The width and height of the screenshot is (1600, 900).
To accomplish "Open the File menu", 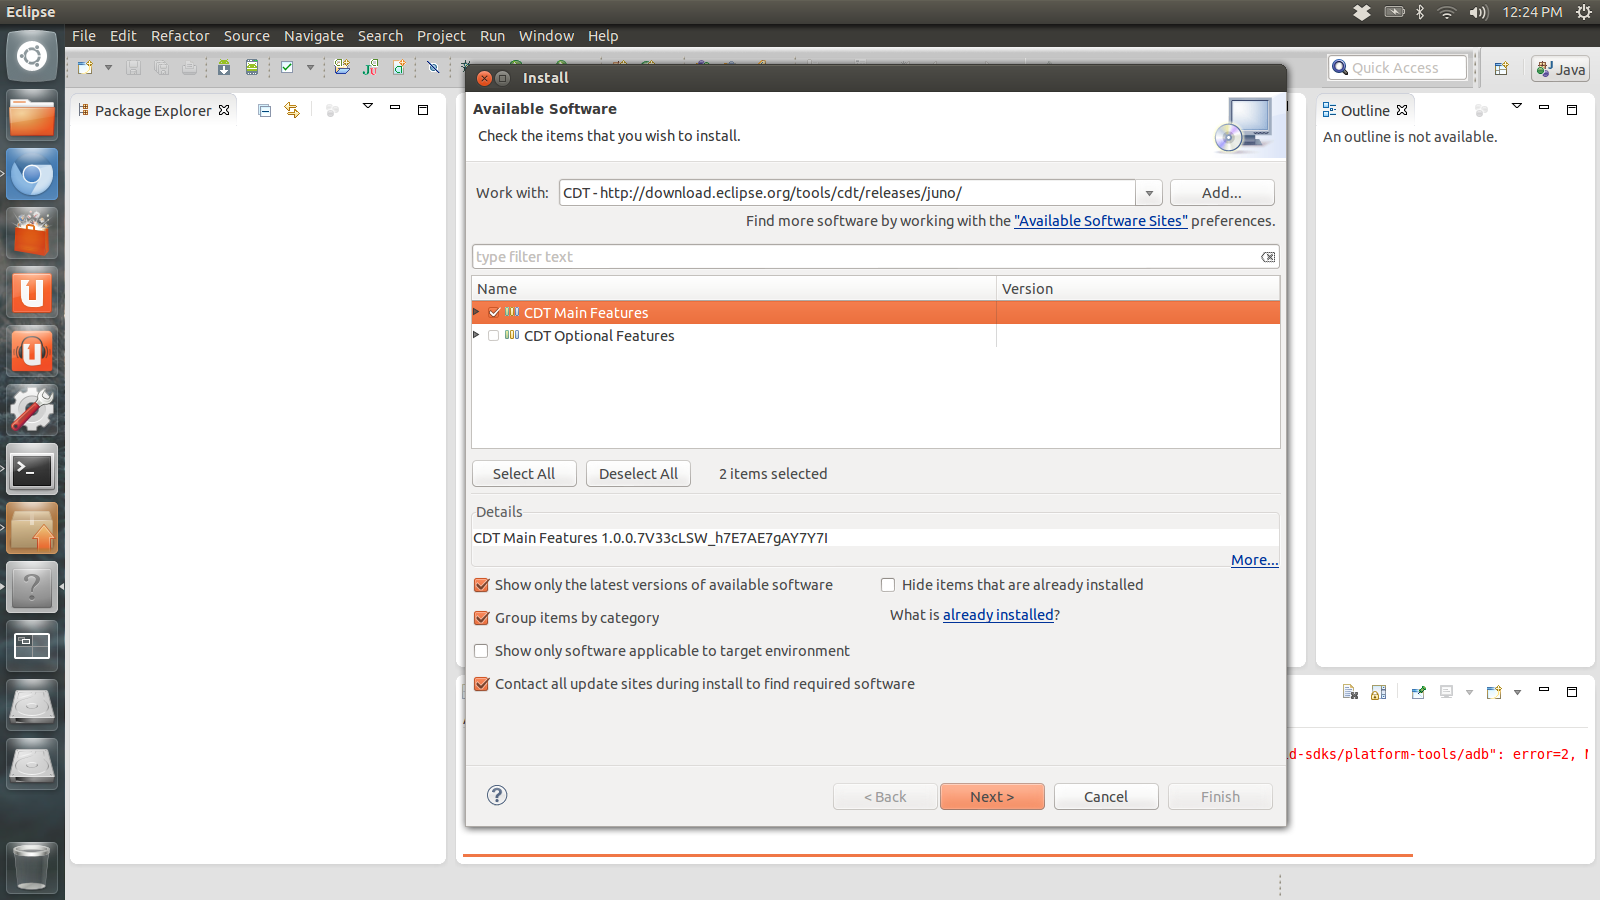I will [84, 36].
